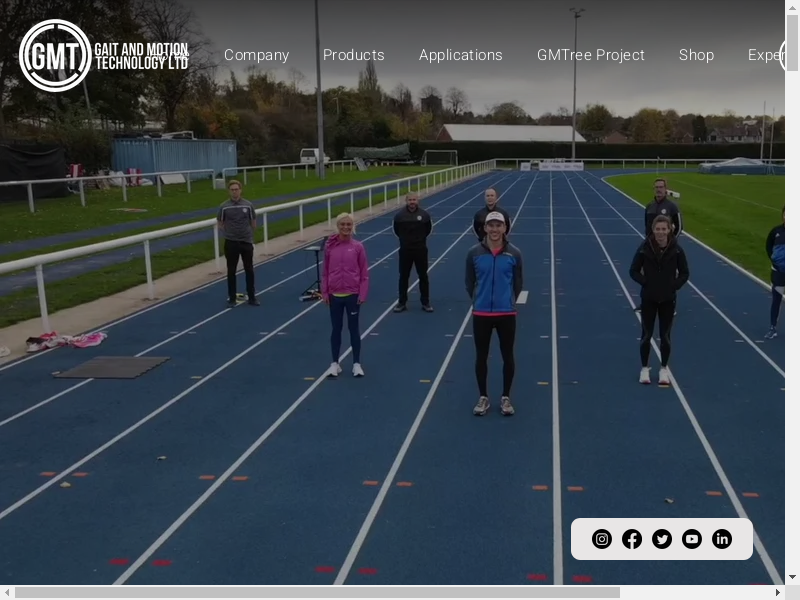Open the Company menu
800x600 pixels.
[256, 55]
